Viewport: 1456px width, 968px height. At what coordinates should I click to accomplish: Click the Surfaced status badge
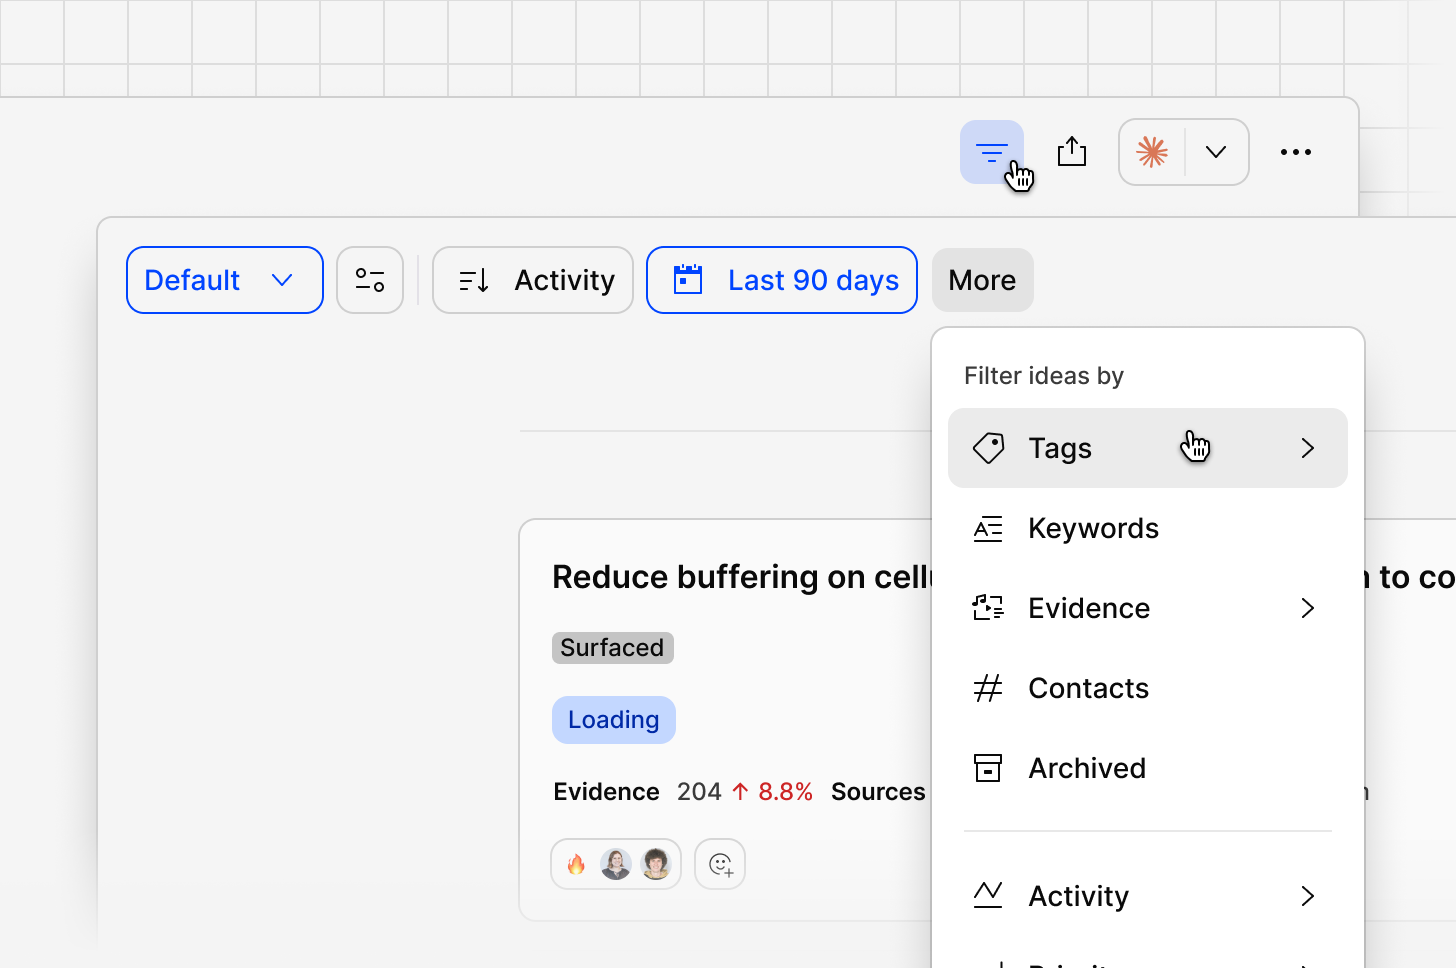pos(612,648)
